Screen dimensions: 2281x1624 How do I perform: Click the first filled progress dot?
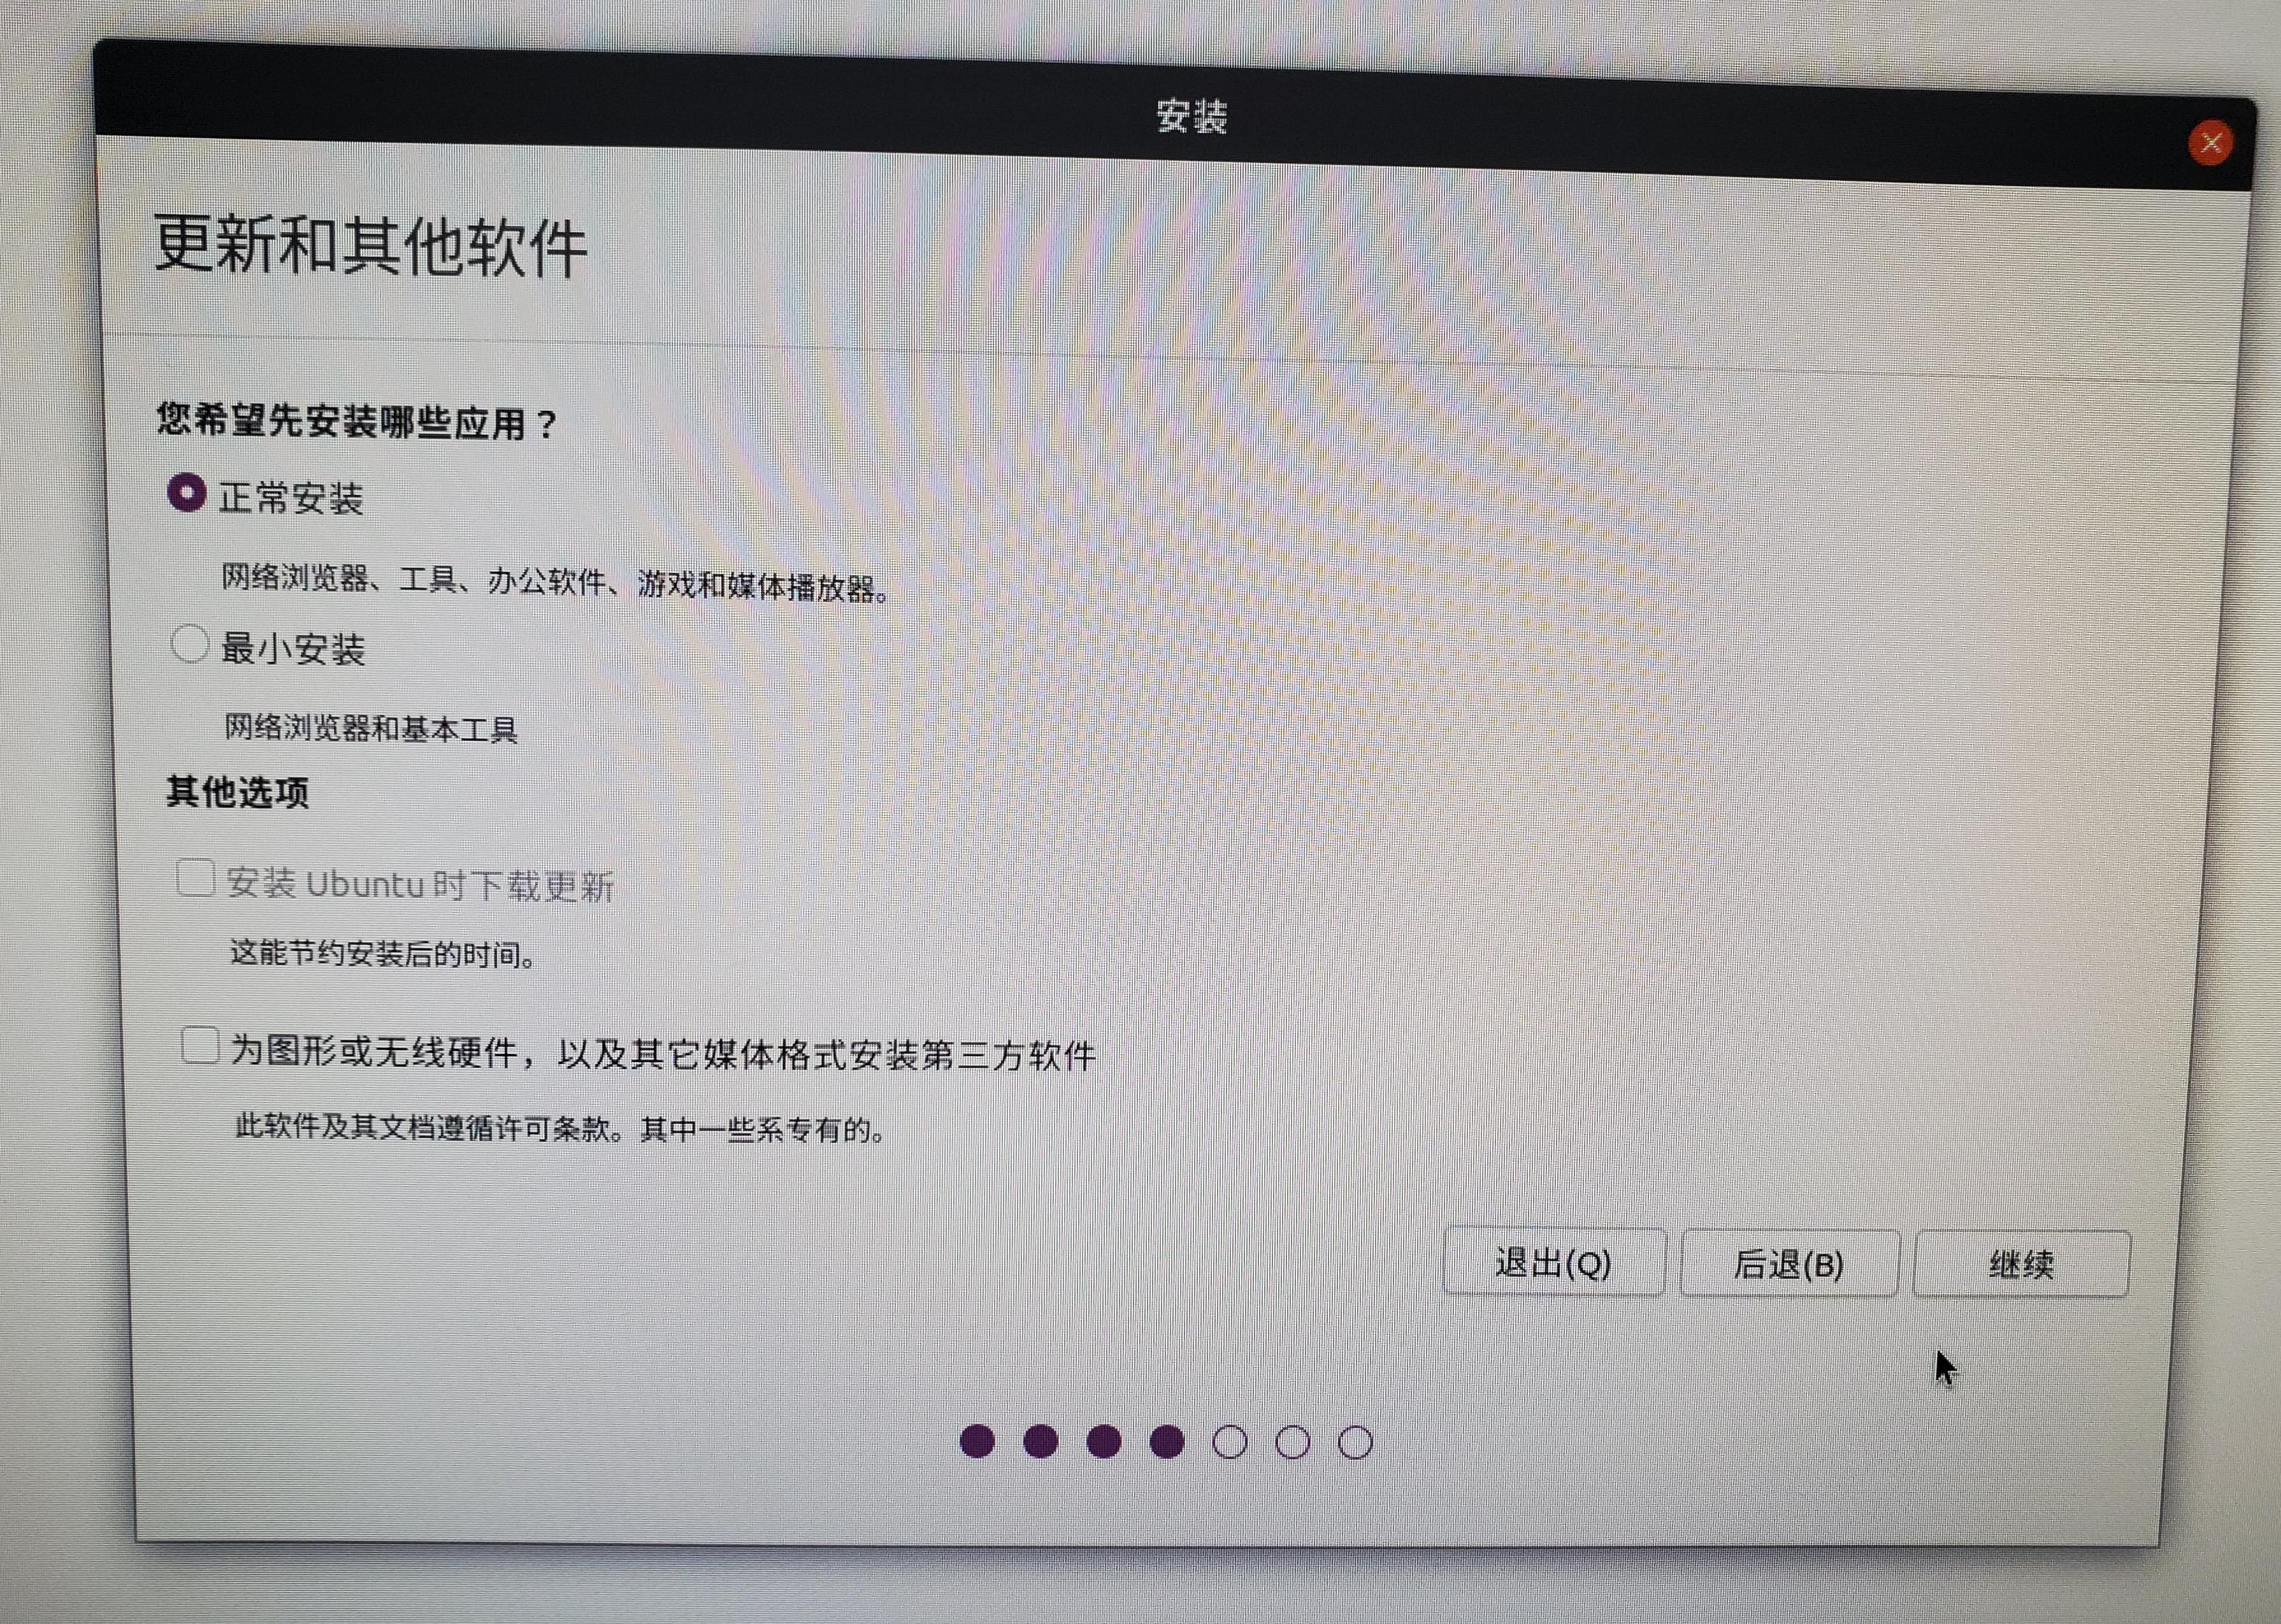coord(977,1441)
